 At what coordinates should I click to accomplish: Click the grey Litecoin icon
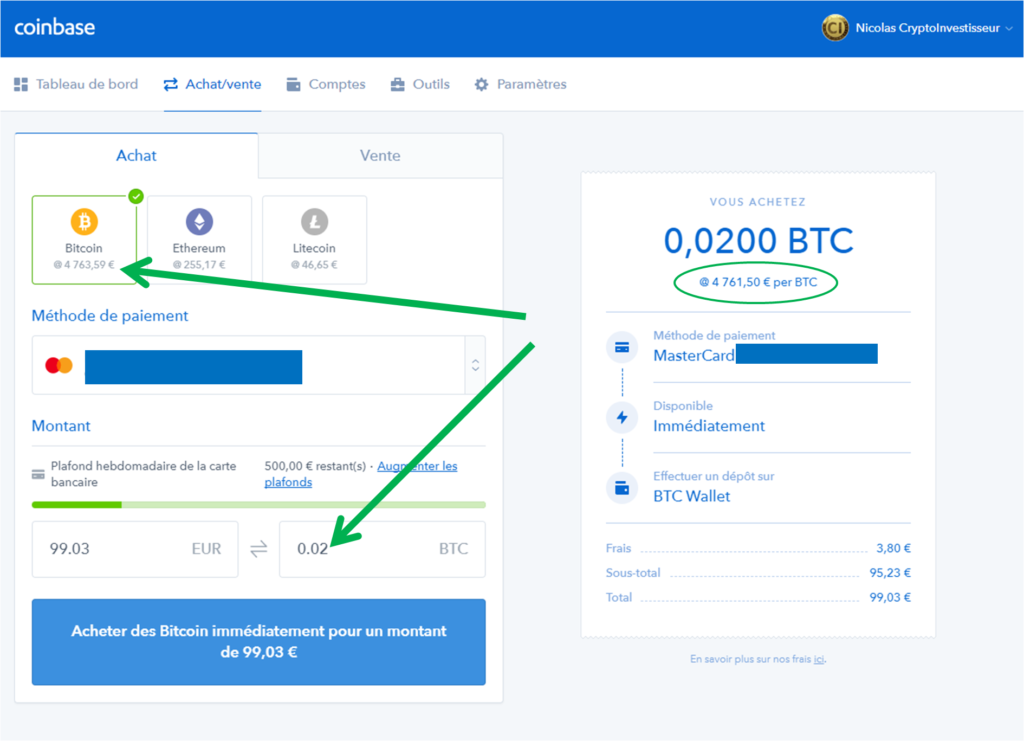[314, 221]
